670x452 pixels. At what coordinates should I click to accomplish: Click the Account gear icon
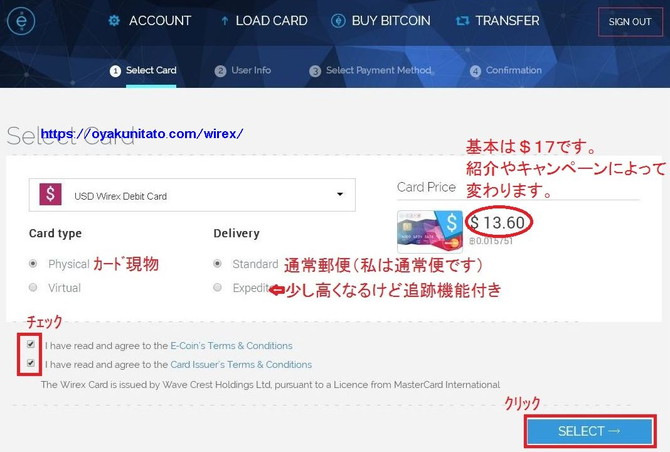click(x=114, y=21)
